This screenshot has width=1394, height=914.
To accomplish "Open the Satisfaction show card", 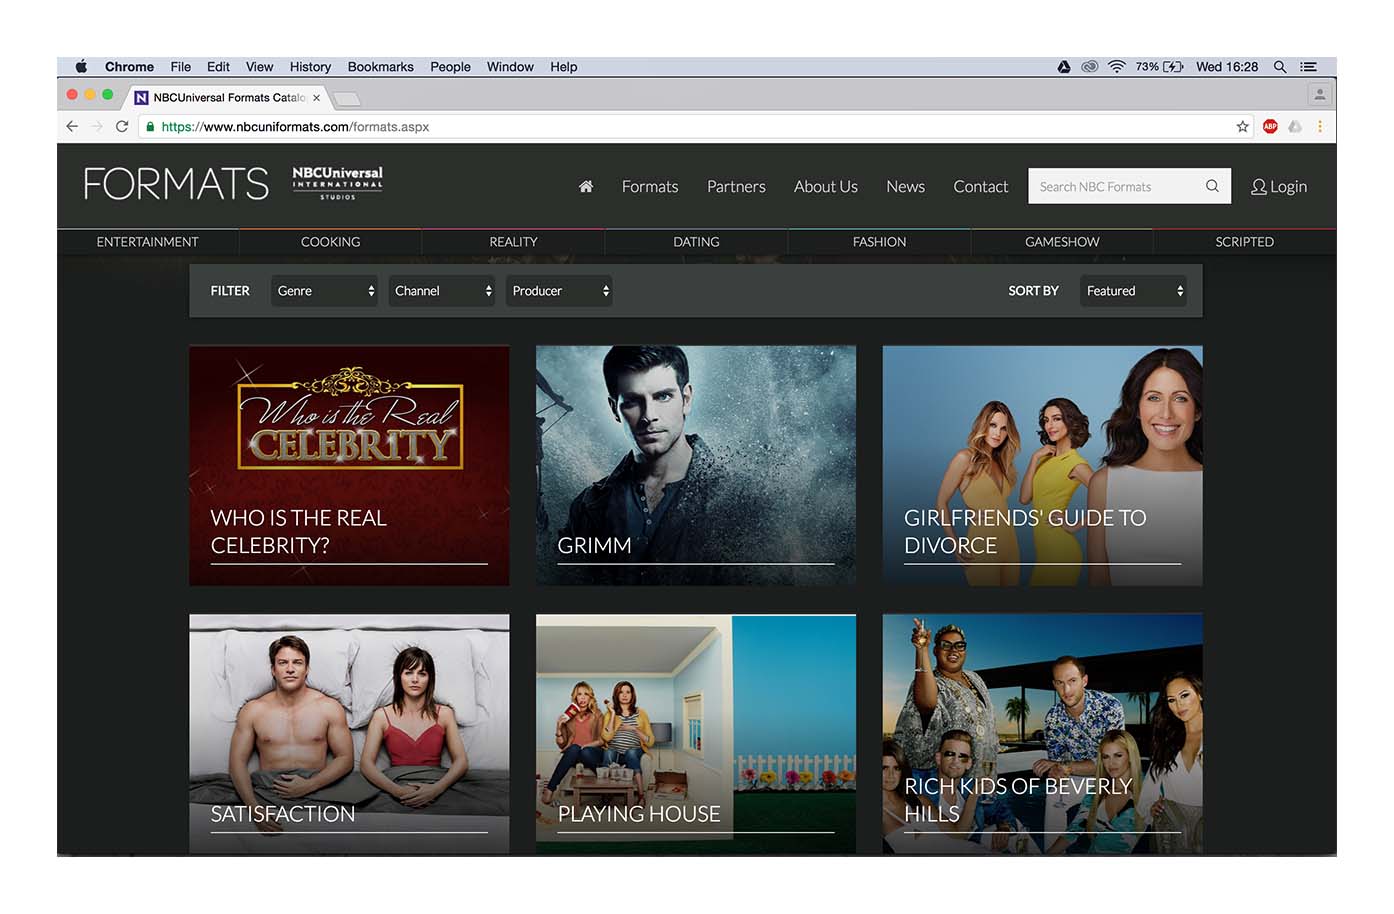I will click(349, 734).
